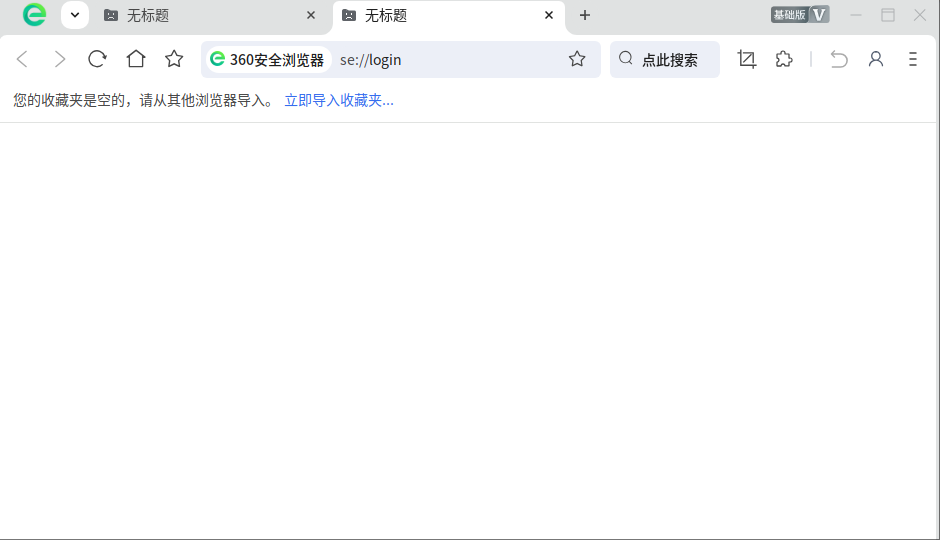Image resolution: width=940 pixels, height=540 pixels.
Task: Open the home page
Action: [x=136, y=59]
